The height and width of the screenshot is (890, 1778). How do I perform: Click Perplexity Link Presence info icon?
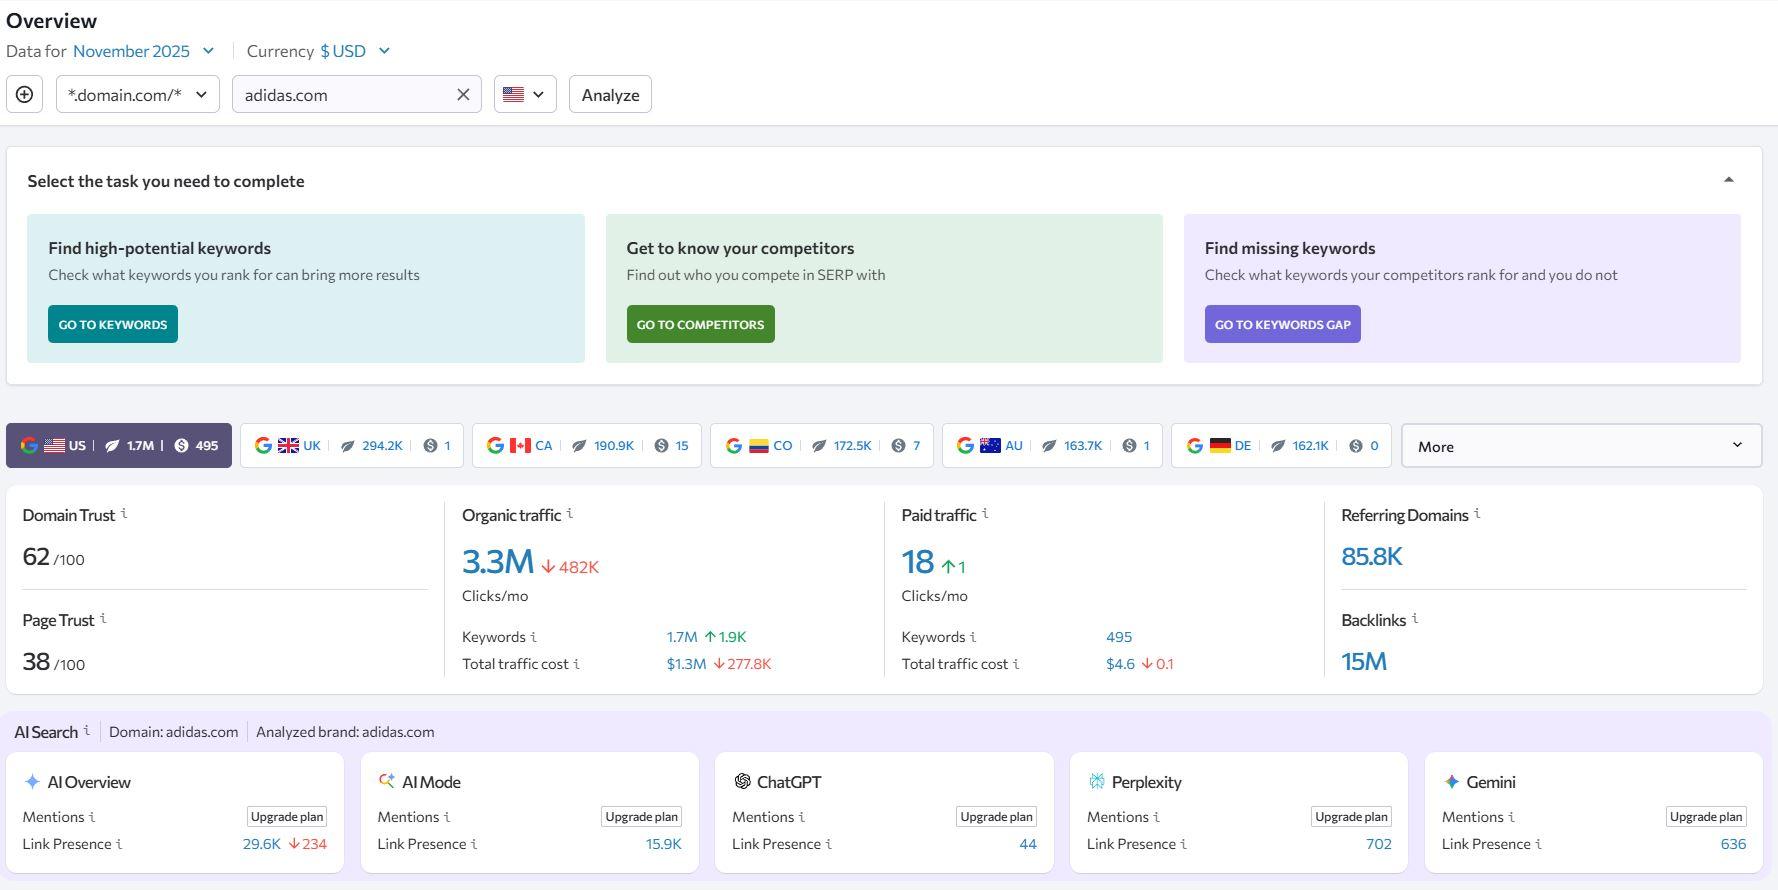coord(1184,844)
